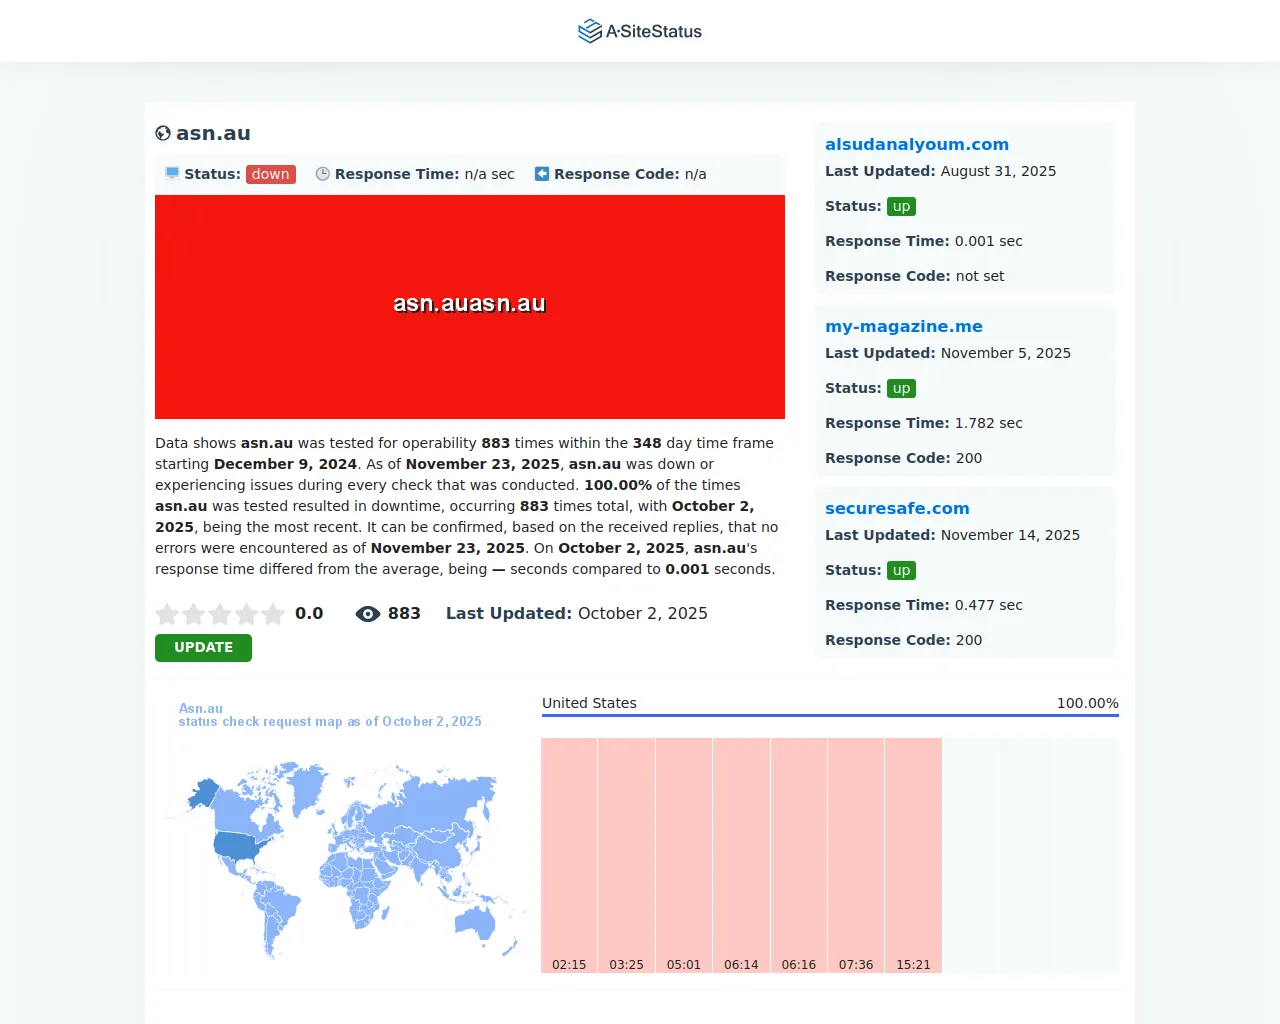Rate with the first star
Viewport: 1280px width, 1024px height.
(168, 614)
